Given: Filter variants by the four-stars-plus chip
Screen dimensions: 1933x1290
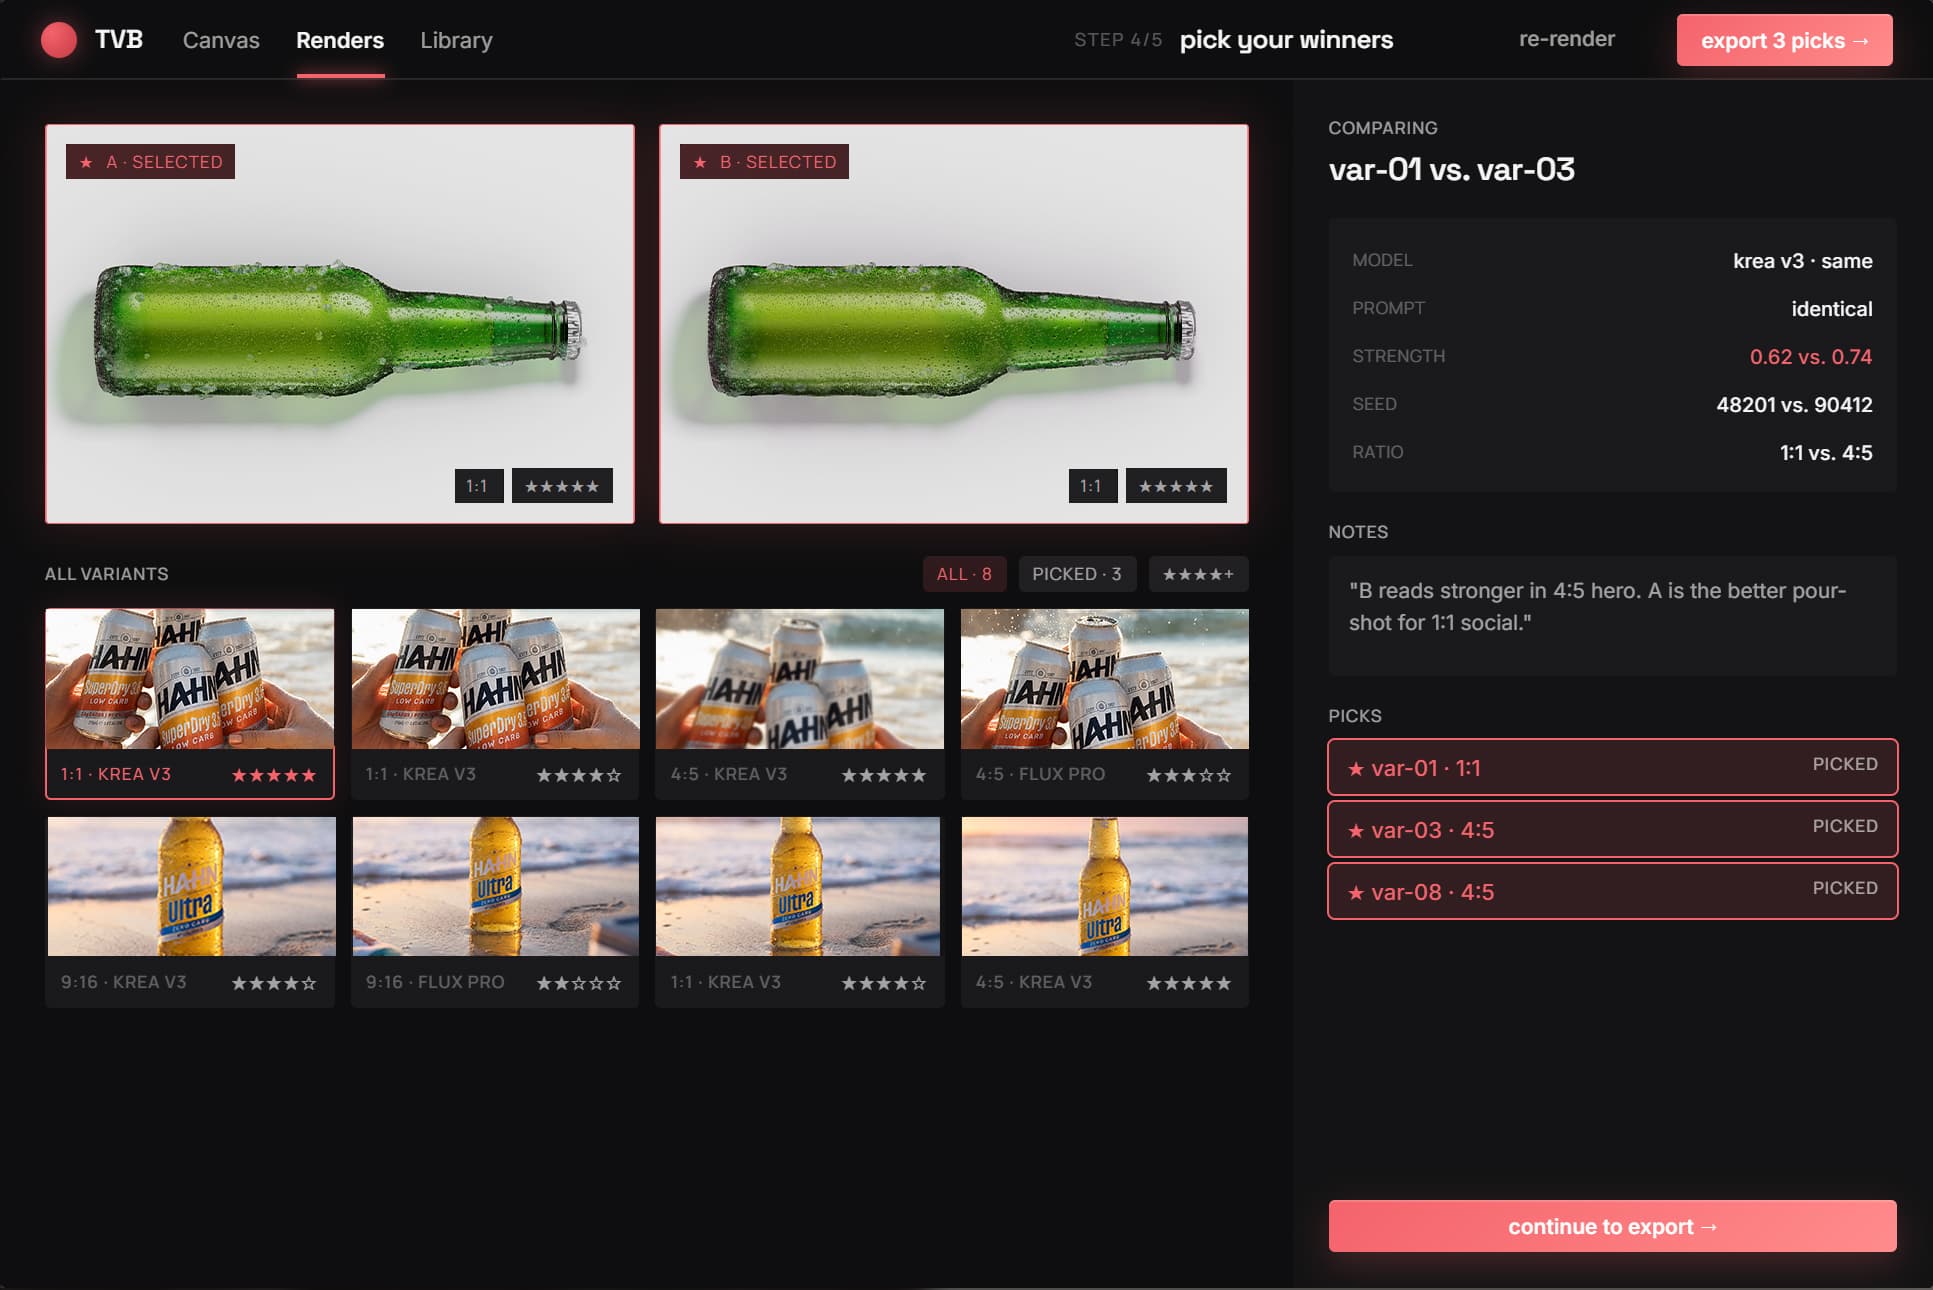Looking at the screenshot, I should (1198, 574).
